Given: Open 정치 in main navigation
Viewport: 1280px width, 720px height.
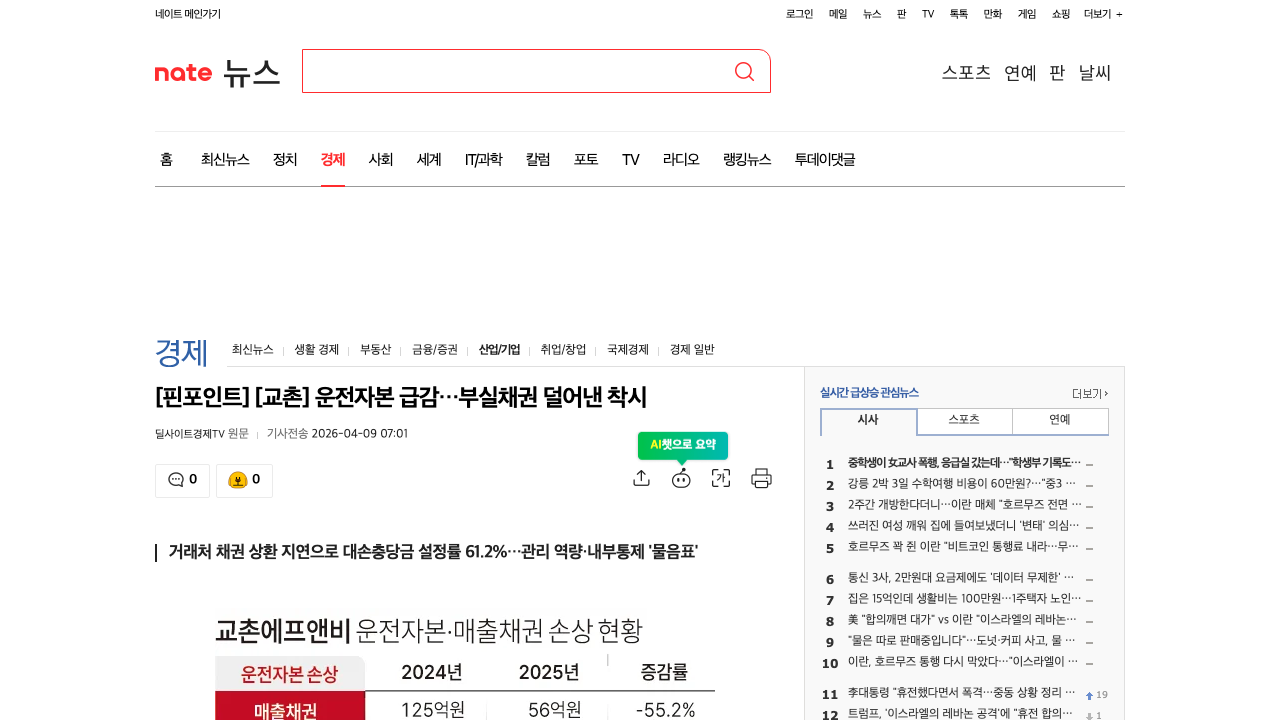Looking at the screenshot, I should tap(285, 159).
